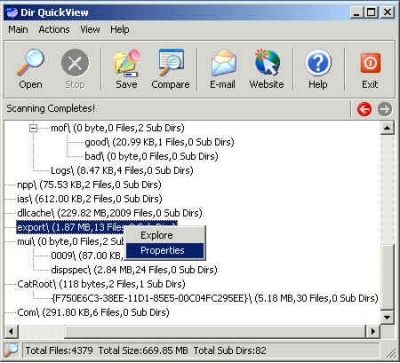Click the horizontal scrollbar right arrow
The height and width of the screenshot is (363, 400).
[x=373, y=331]
